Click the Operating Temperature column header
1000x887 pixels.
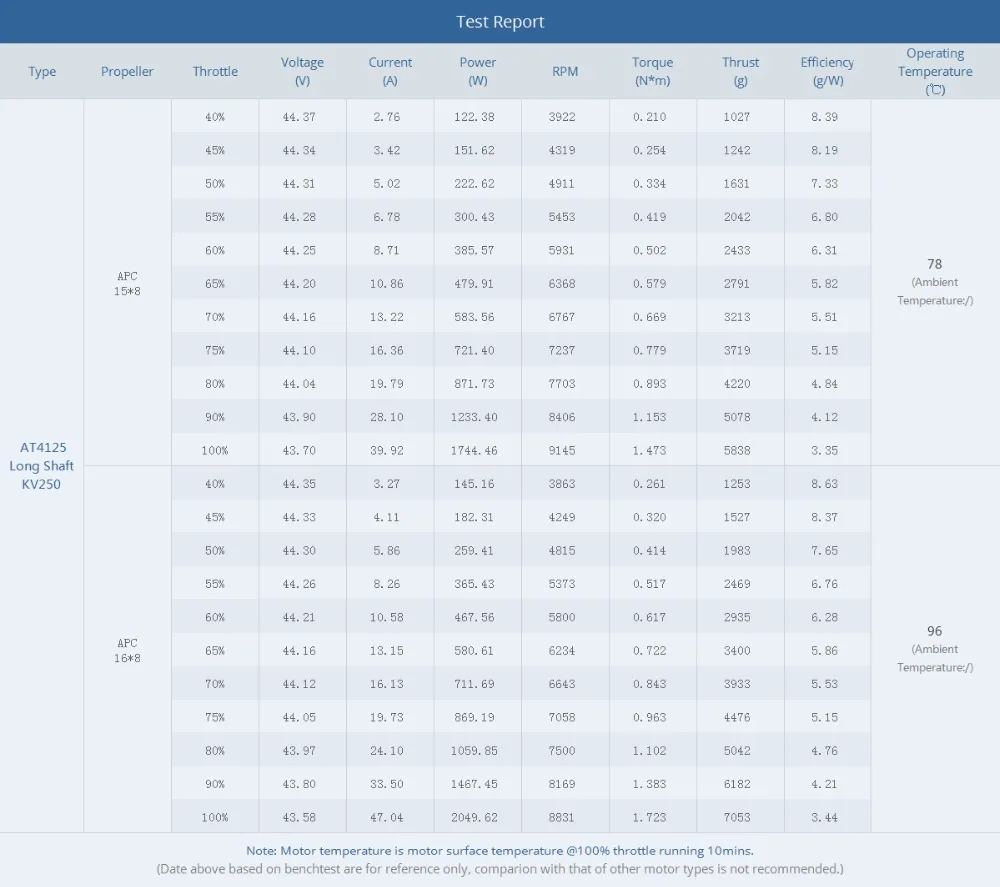[935, 71]
